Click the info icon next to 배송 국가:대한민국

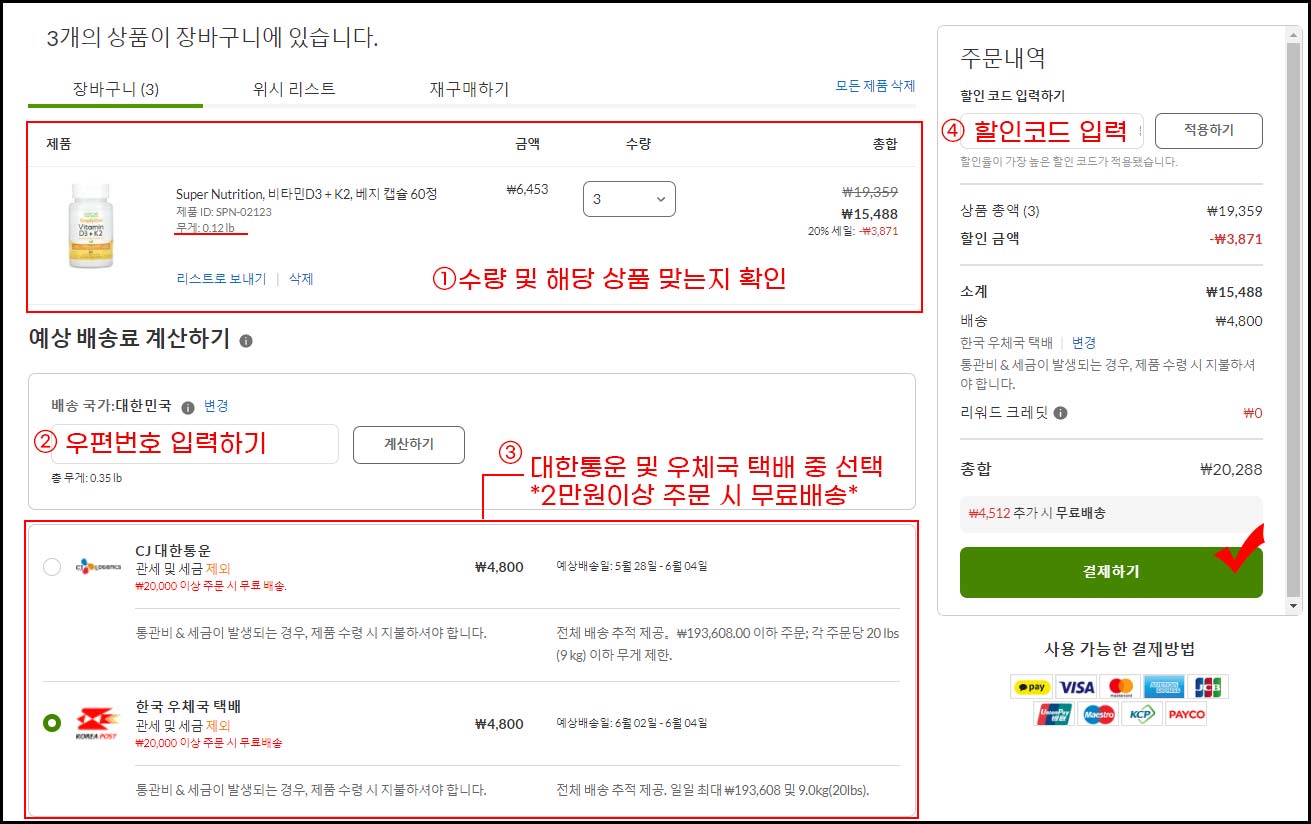pyautogui.click(x=187, y=407)
